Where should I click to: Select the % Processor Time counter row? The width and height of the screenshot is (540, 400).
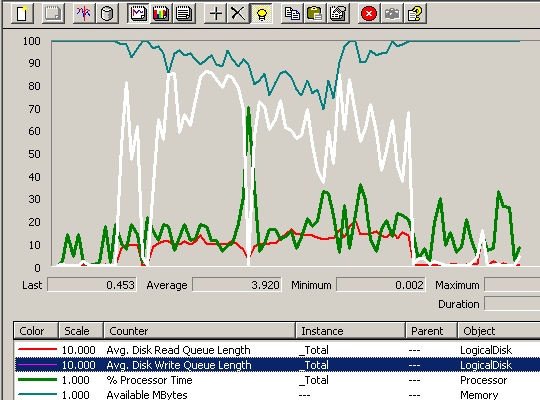[277, 380]
